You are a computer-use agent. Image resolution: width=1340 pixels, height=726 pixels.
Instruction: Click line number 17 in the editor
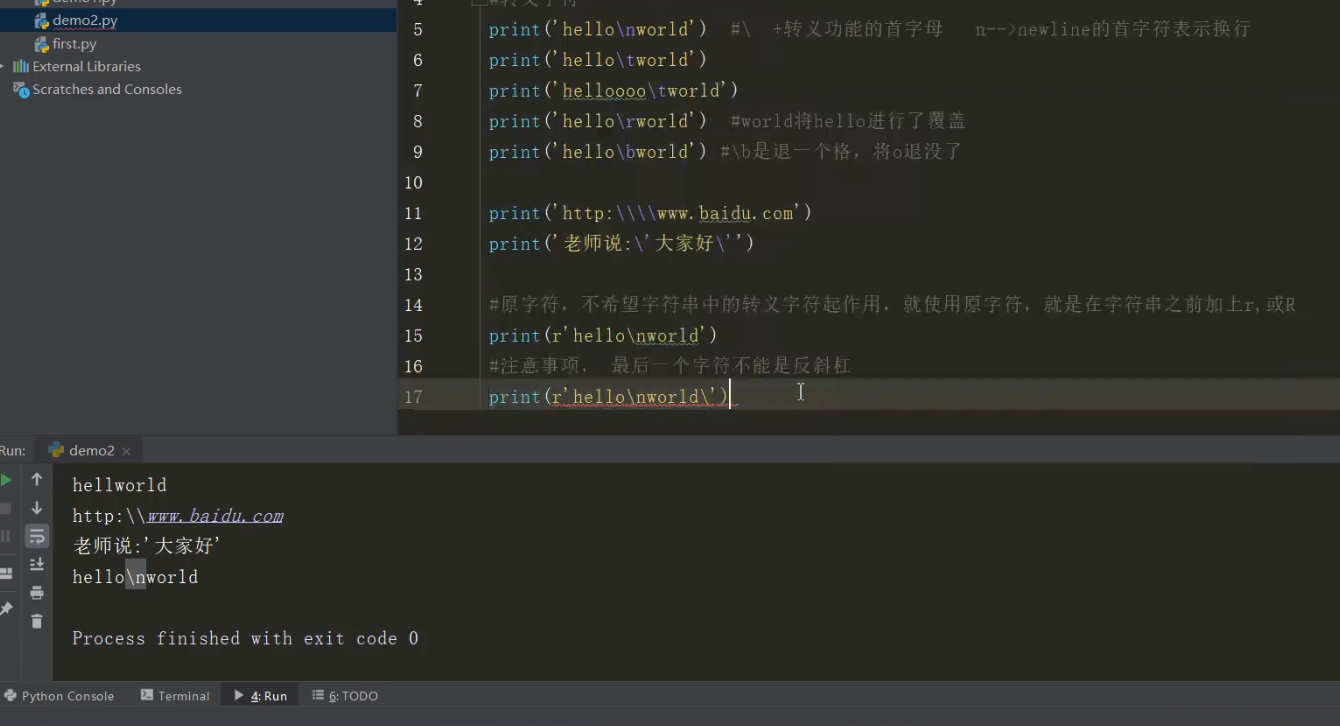tap(413, 396)
